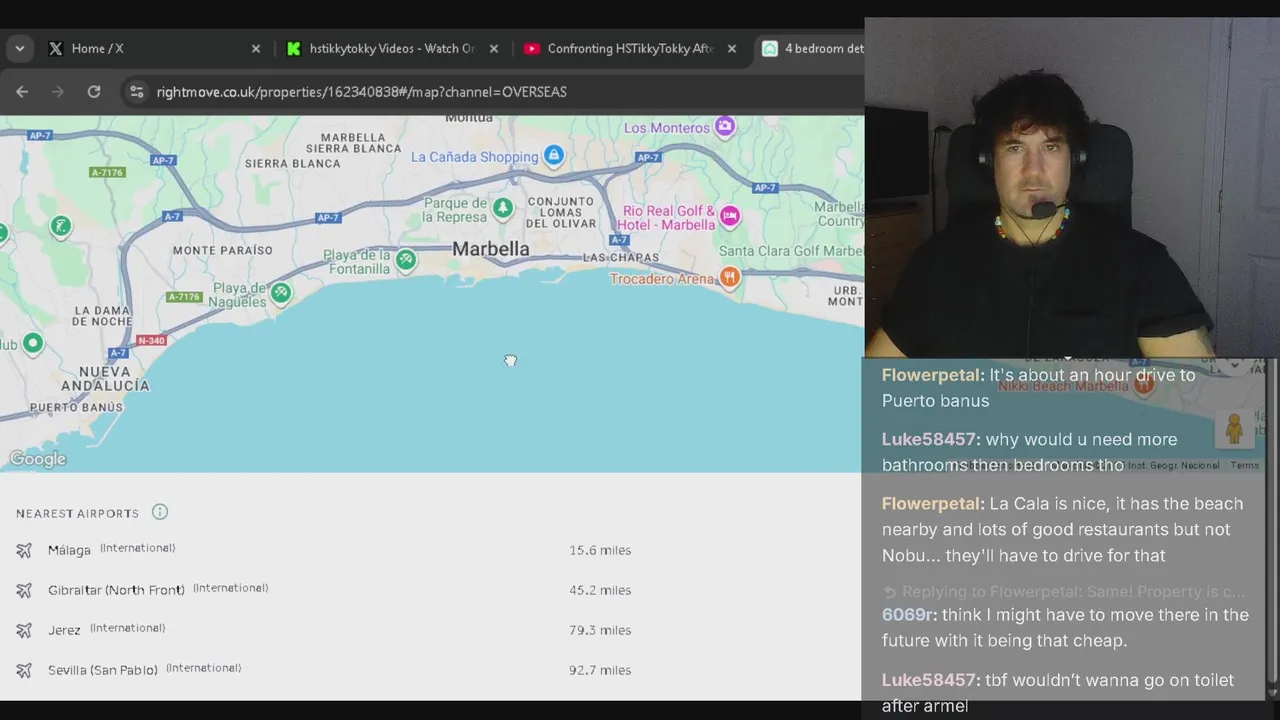
Task: Select Málaga airport name
Action: pyautogui.click(x=69, y=550)
